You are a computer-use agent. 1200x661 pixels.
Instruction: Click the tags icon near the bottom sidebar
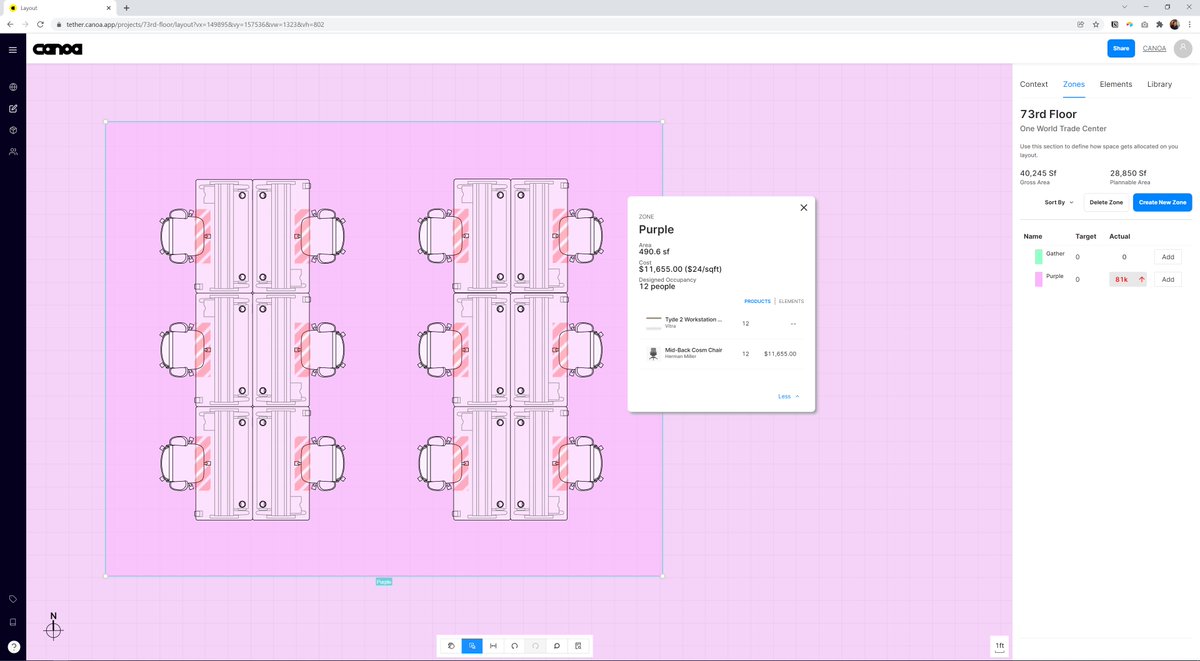pos(12,599)
